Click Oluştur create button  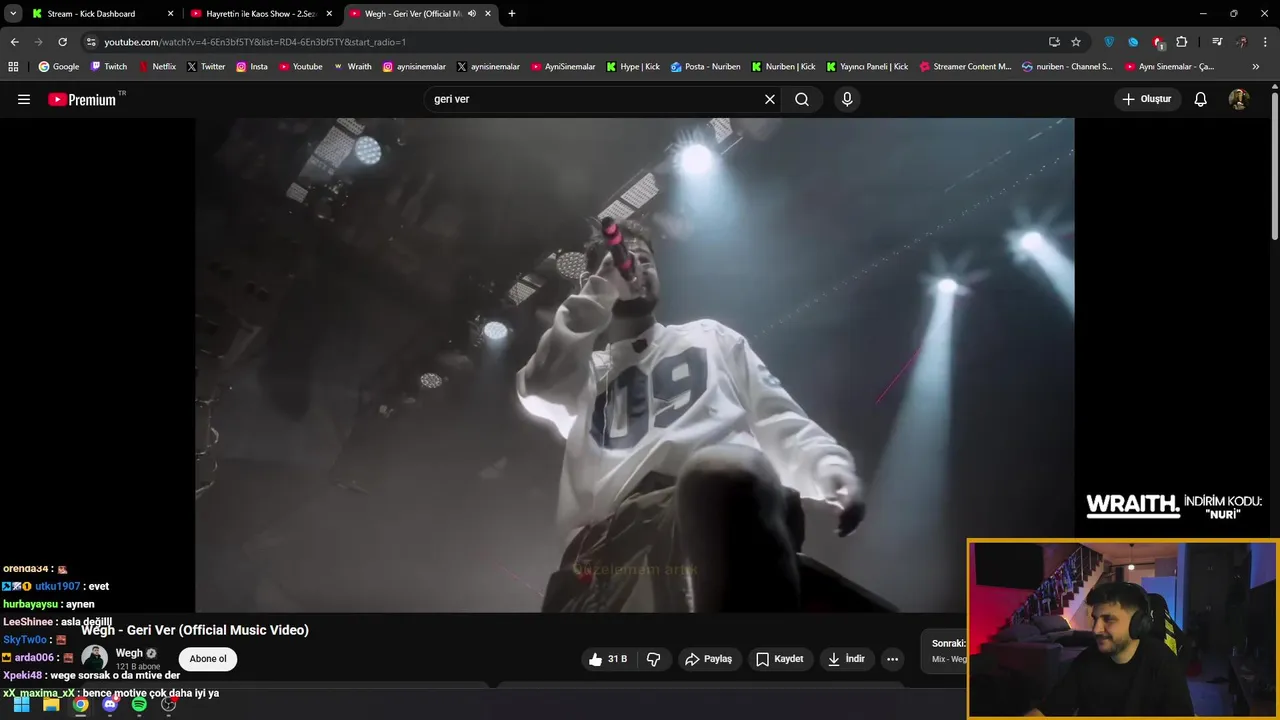tap(1147, 99)
